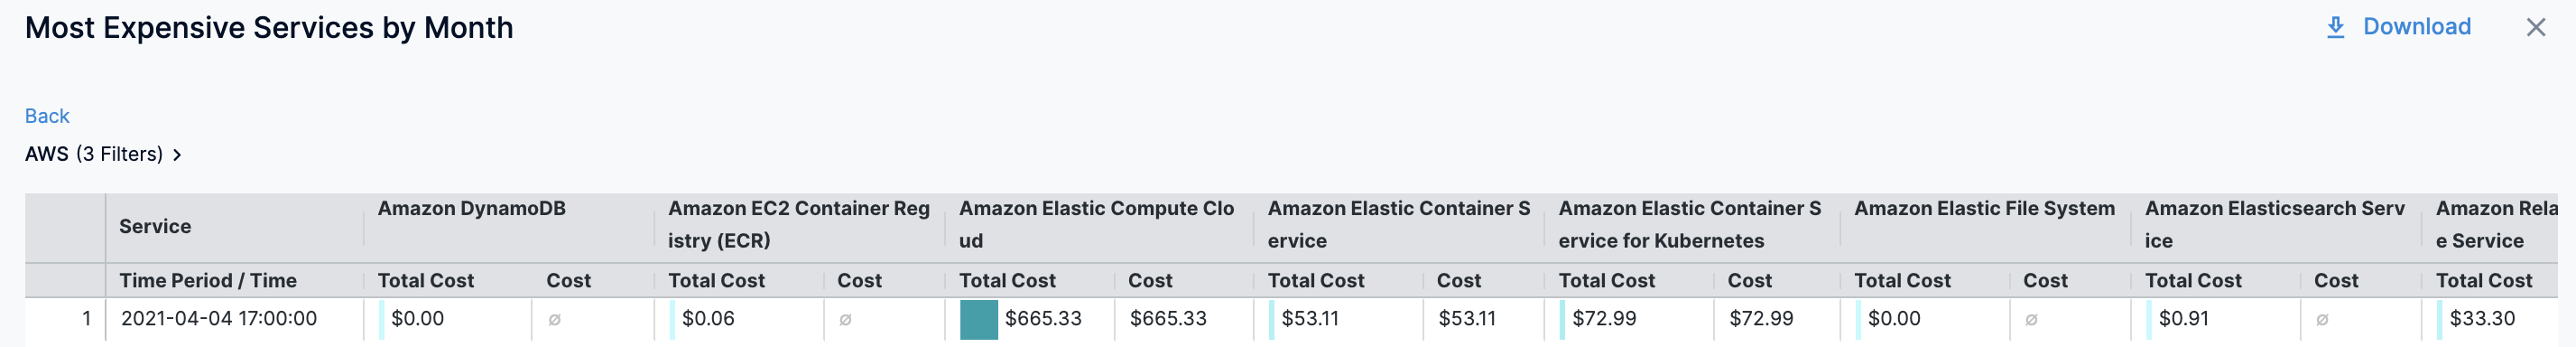Go Back via the Back link
This screenshot has height=347, width=2576.
tap(47, 116)
